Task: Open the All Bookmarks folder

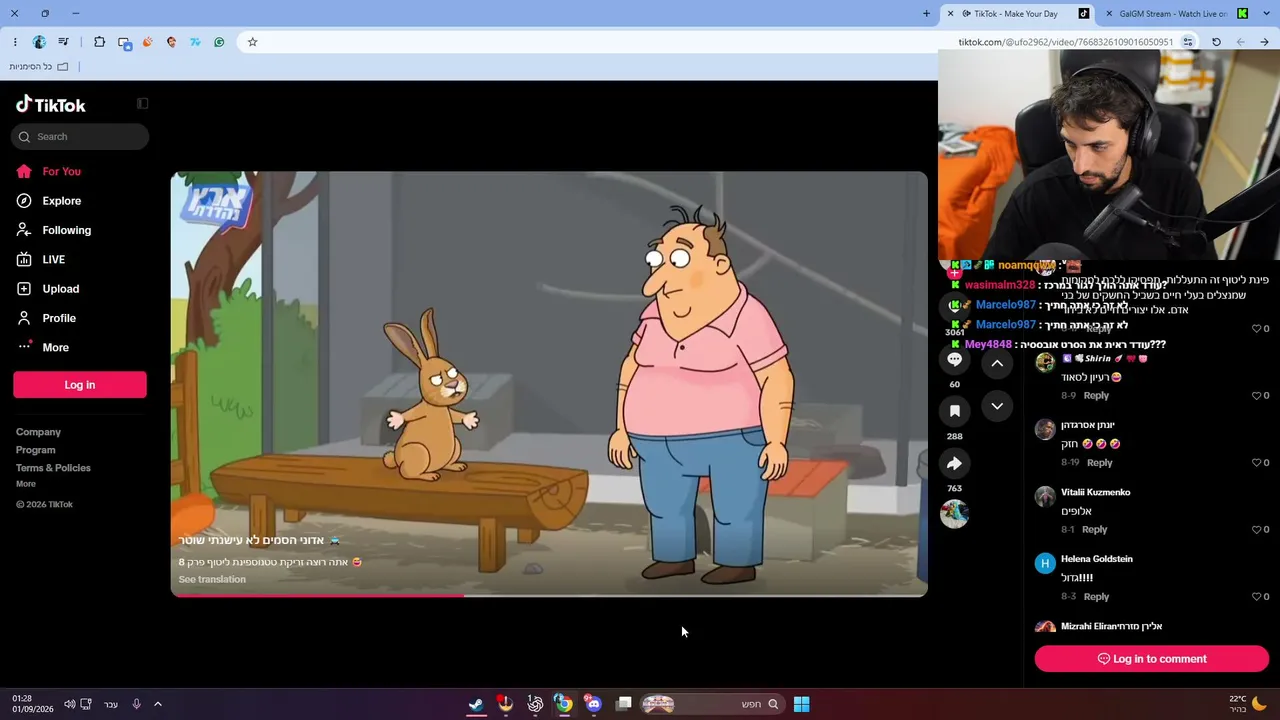Action: coord(39,67)
